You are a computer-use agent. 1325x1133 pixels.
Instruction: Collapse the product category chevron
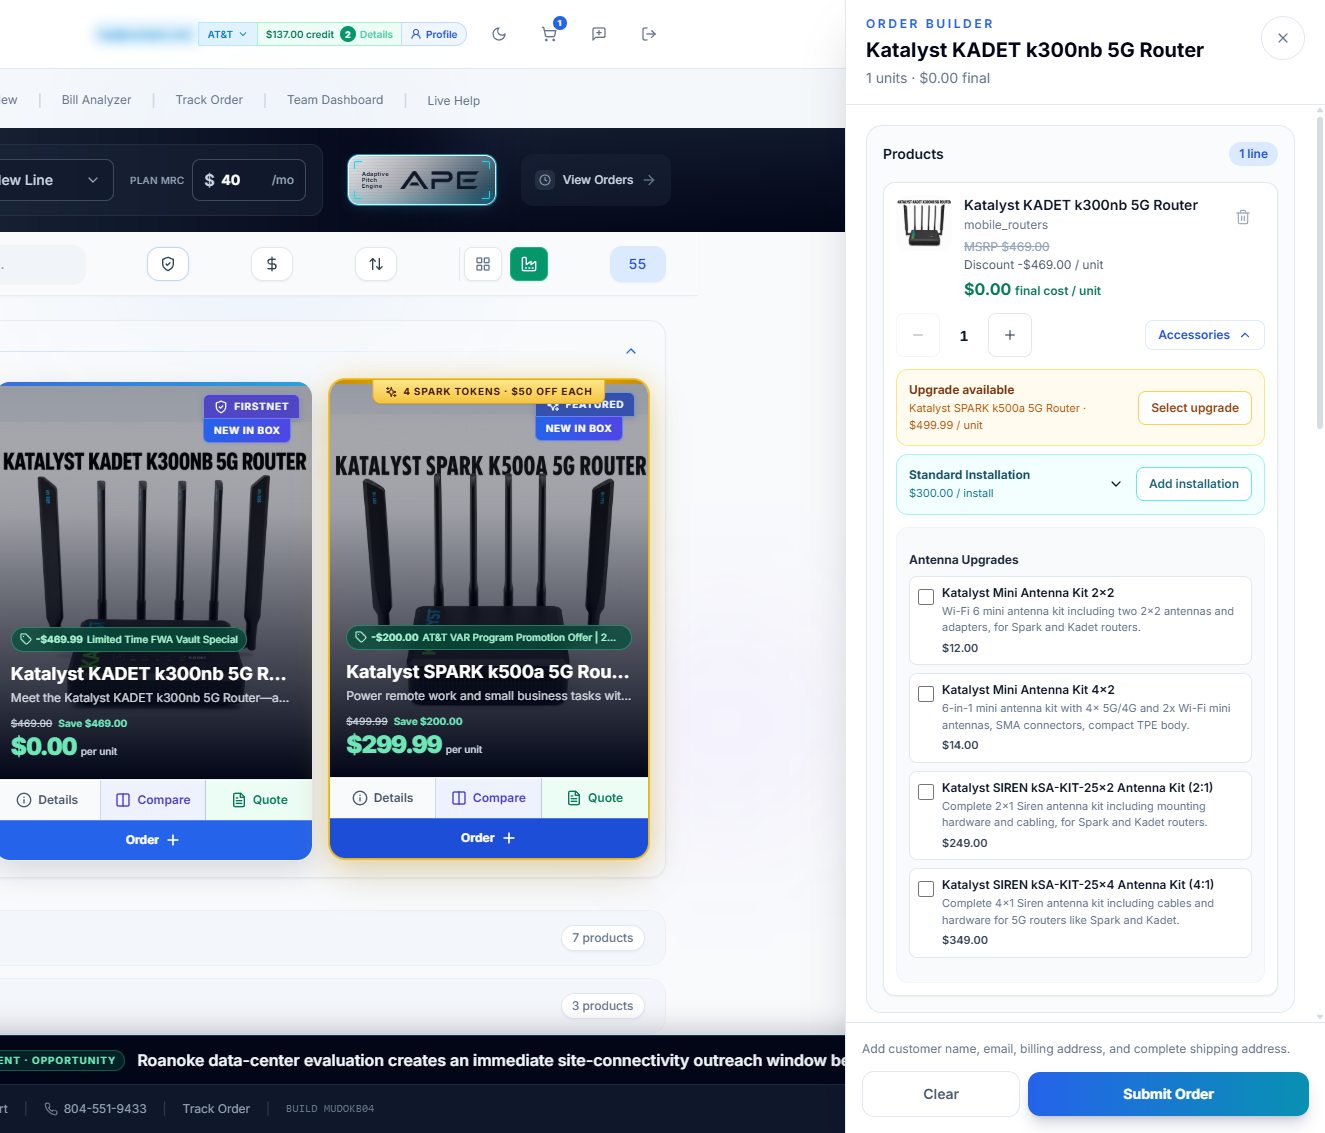point(631,351)
